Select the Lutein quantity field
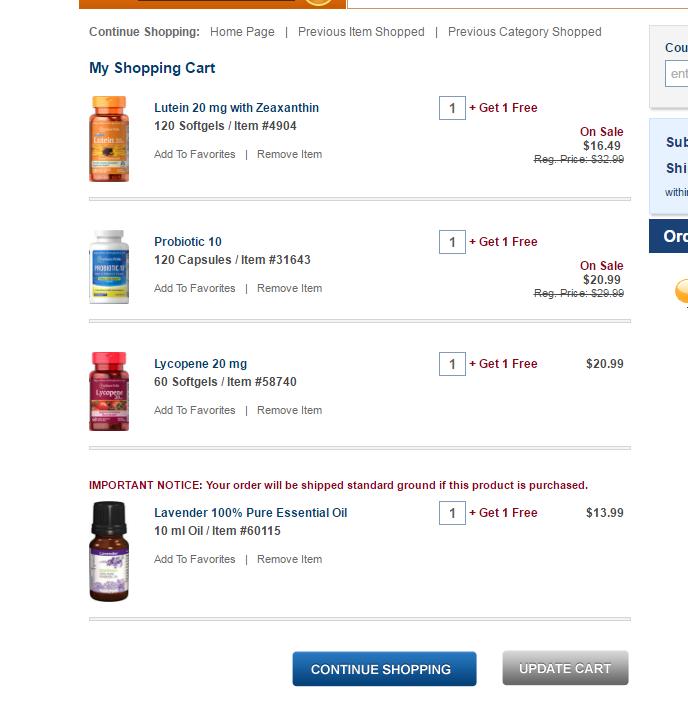The image size is (688, 722). pyautogui.click(x=452, y=108)
